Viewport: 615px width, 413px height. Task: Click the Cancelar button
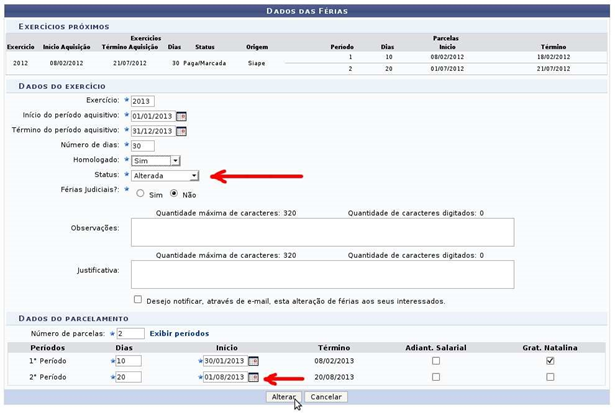pos(326,397)
